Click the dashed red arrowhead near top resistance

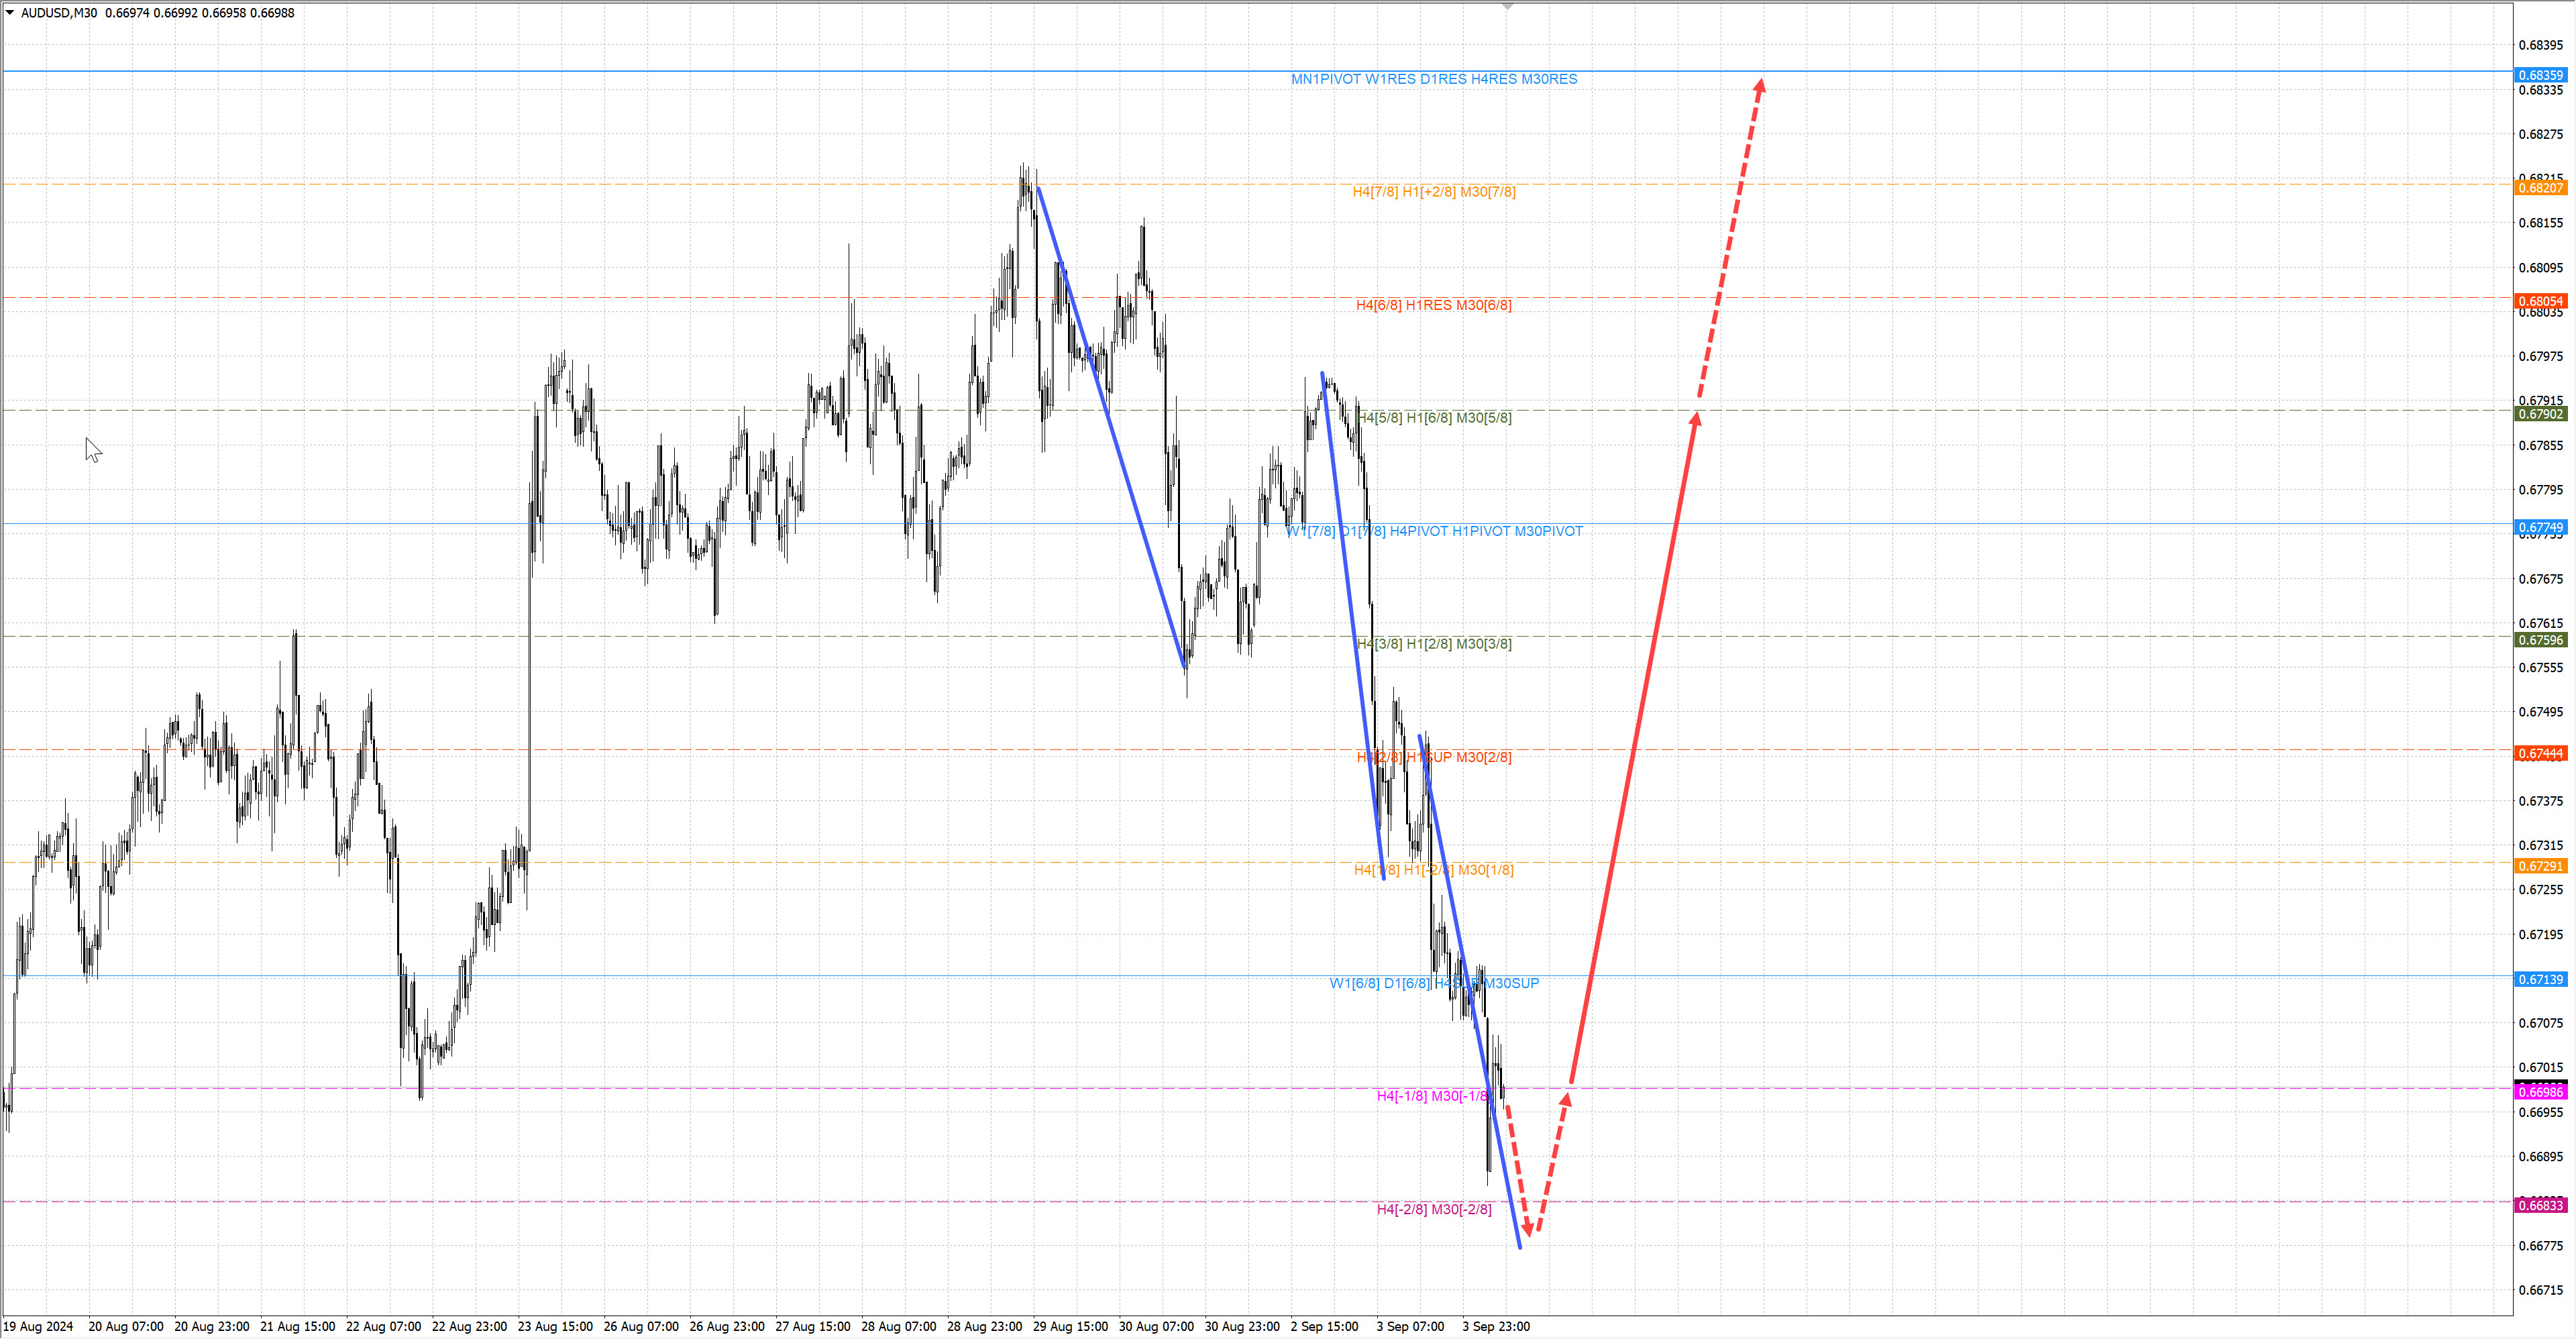[1759, 87]
